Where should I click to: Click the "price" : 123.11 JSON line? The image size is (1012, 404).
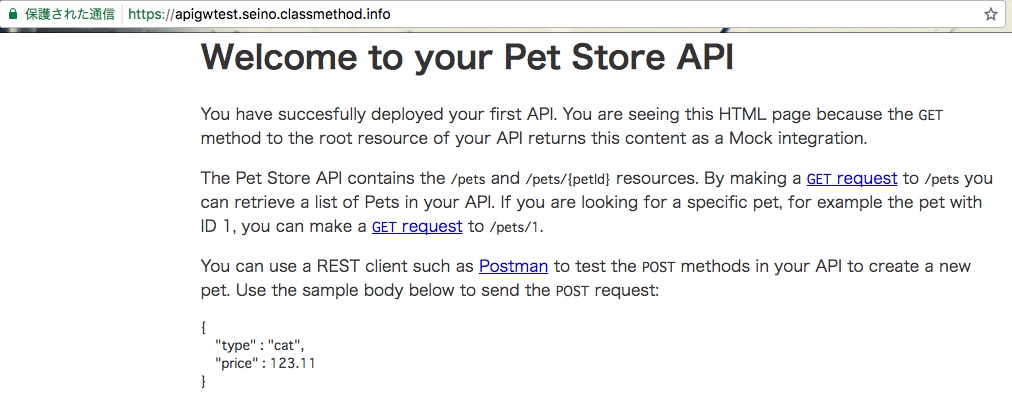click(265, 363)
